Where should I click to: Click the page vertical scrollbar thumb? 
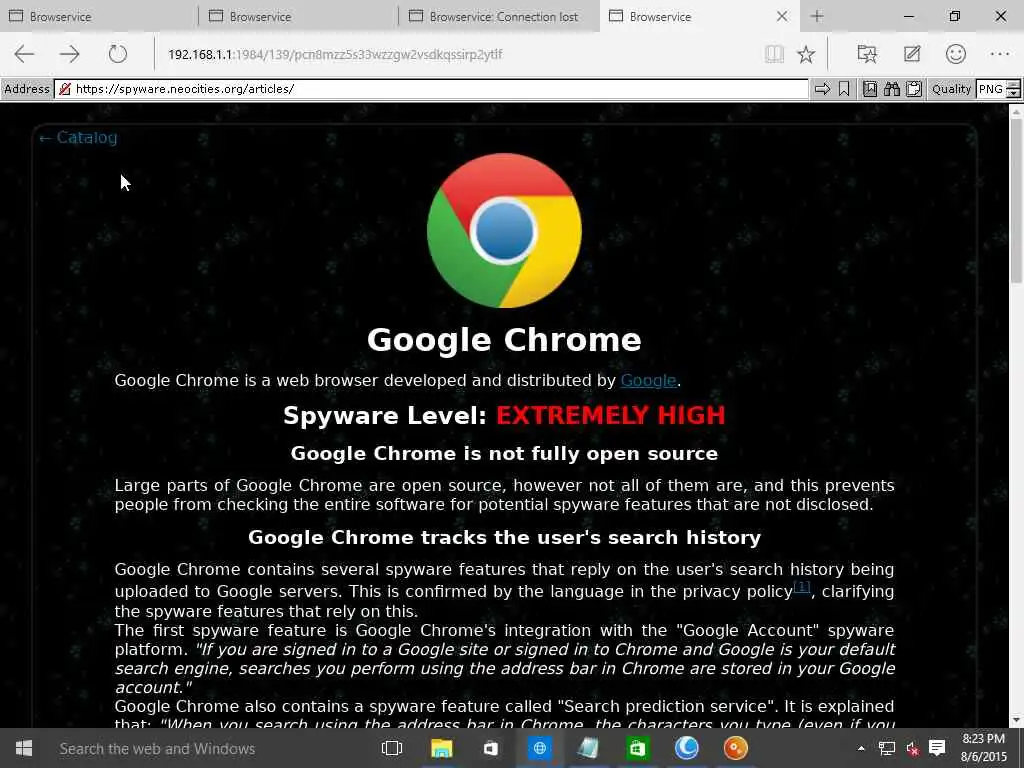1016,199
